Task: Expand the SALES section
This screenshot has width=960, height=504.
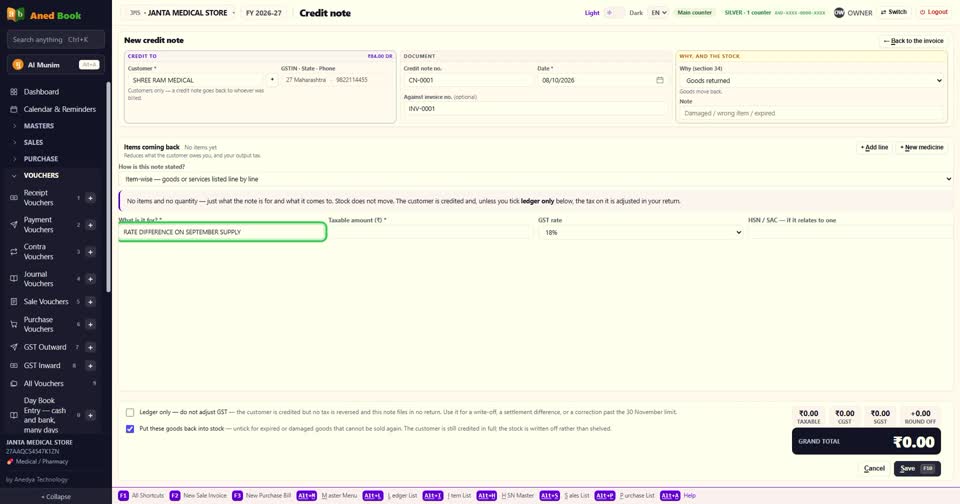Action: [33, 142]
